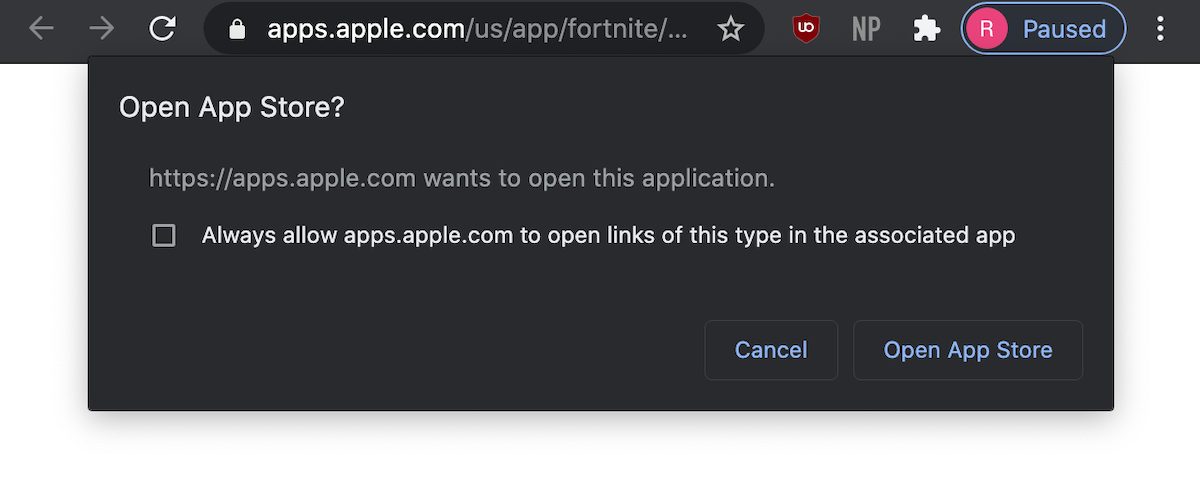Click the browser forward arrow
The height and width of the screenshot is (497, 1200).
click(x=101, y=29)
